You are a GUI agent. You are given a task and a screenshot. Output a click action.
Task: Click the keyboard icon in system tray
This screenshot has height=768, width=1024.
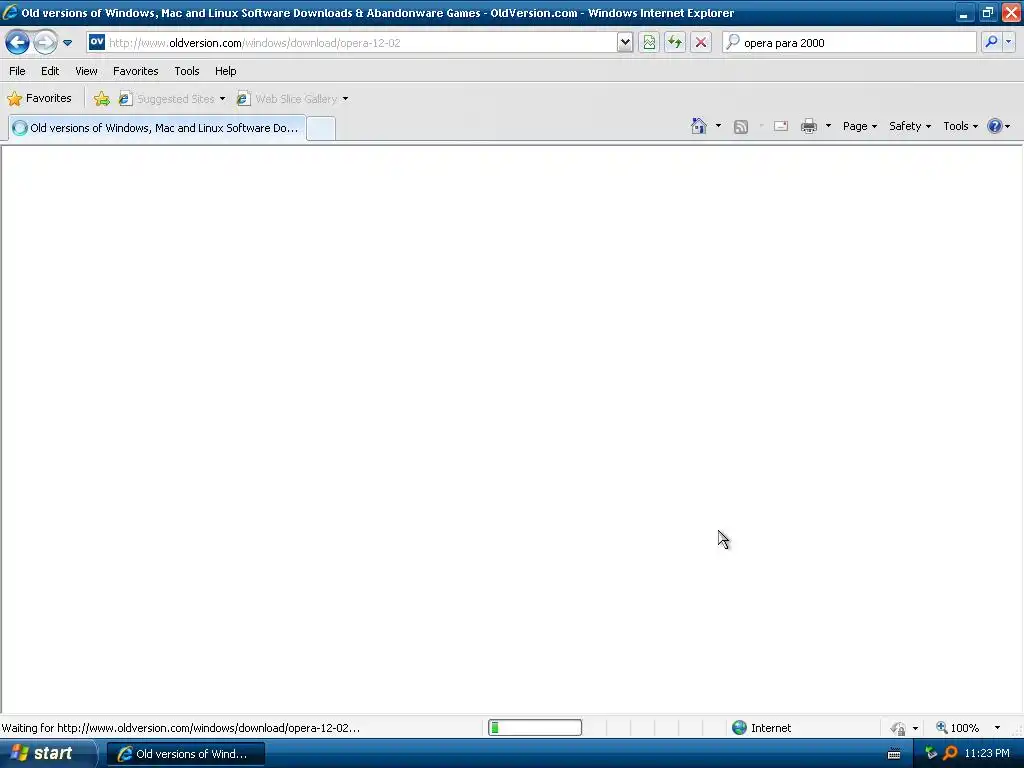(894, 754)
